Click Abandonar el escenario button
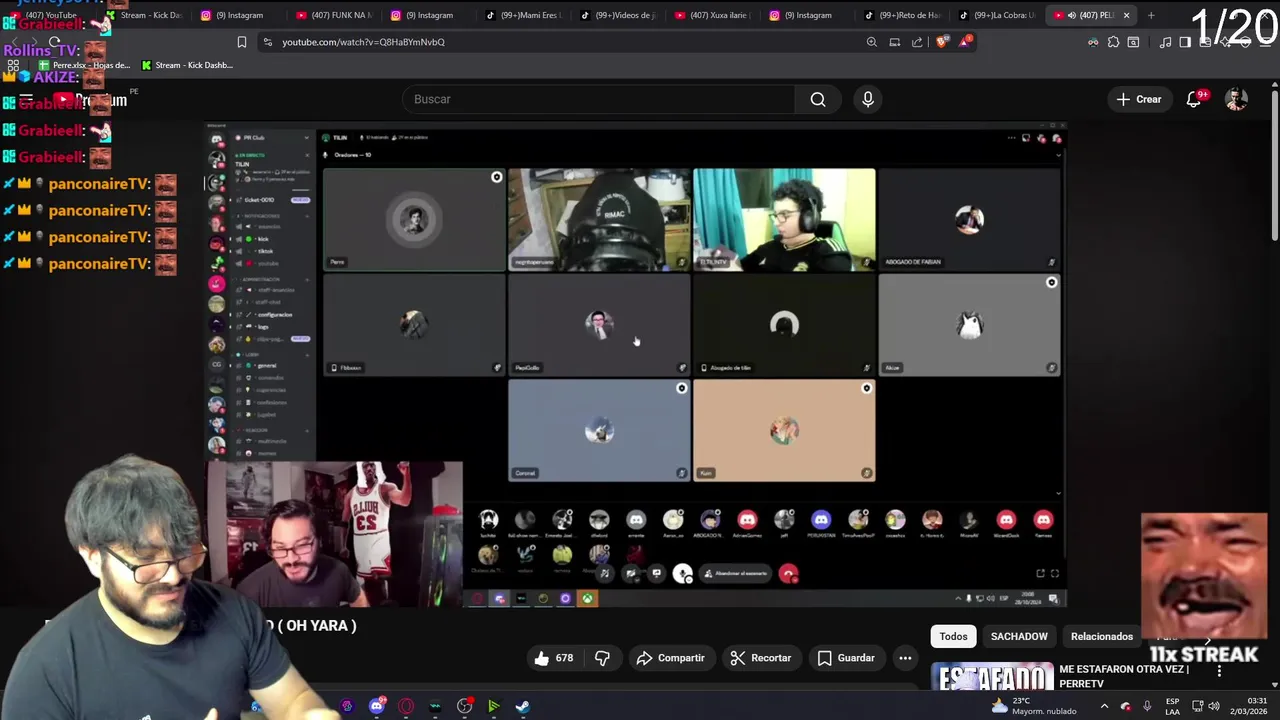 pyautogui.click(x=735, y=574)
